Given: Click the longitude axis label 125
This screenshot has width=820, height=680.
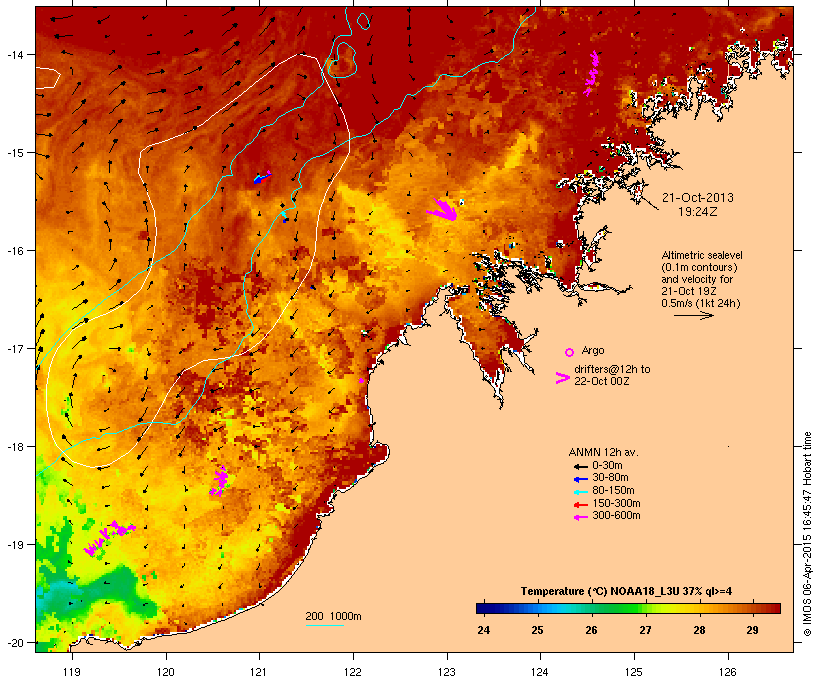Looking at the screenshot, I should tap(634, 672).
